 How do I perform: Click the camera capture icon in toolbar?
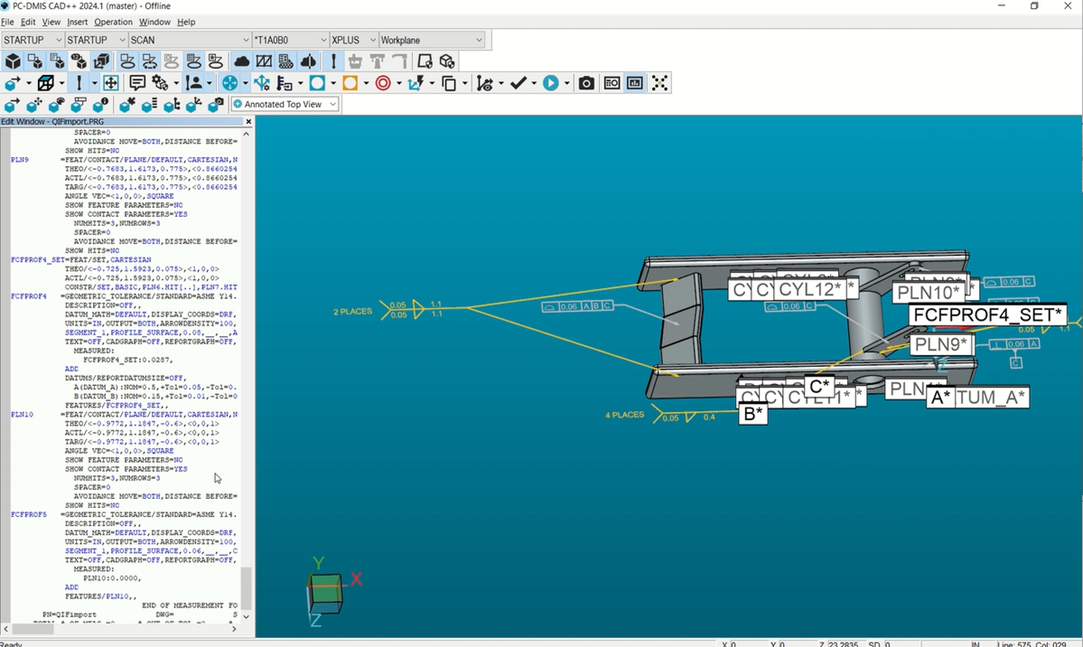coord(586,82)
